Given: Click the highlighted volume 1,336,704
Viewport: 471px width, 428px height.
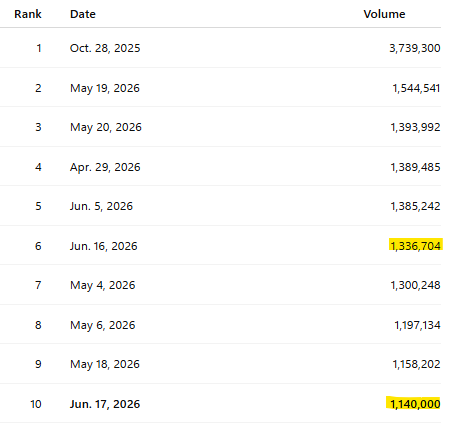Looking at the screenshot, I should coord(415,246).
